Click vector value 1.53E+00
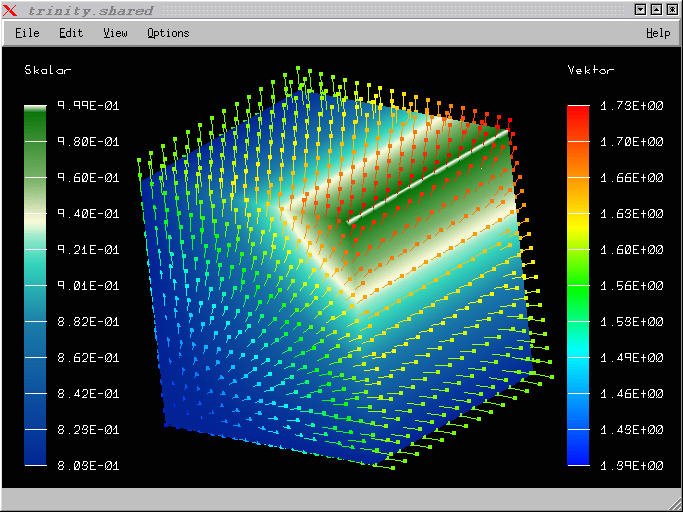683x512 pixels. point(632,322)
